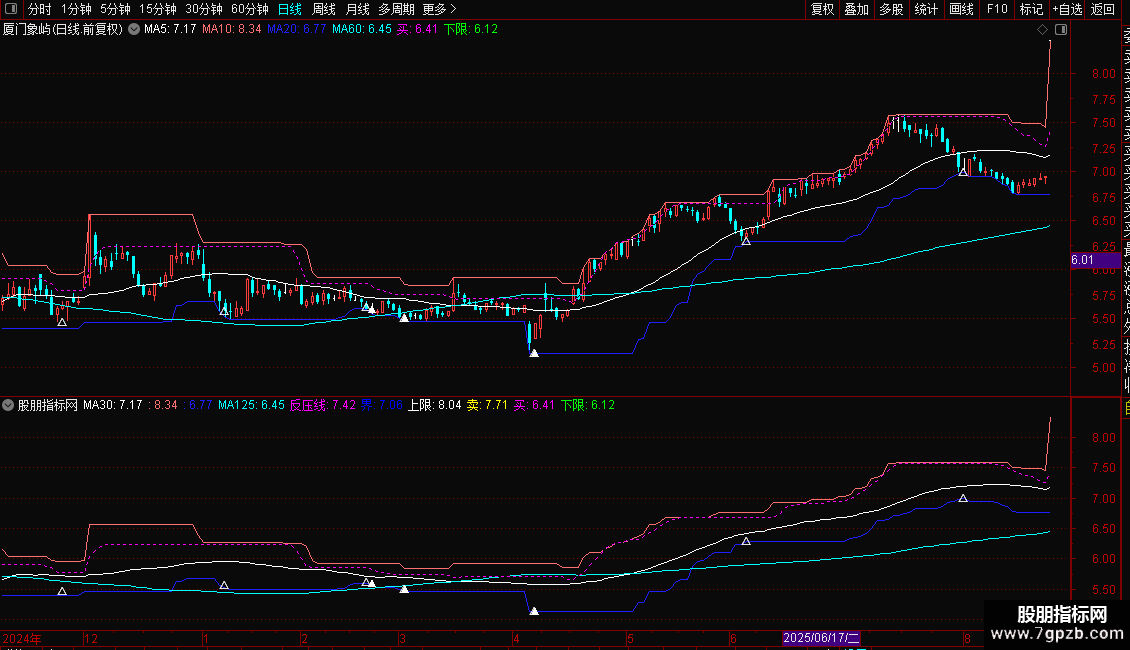
Task: Click the triangle on the June pullback, main chart
Action: click(x=746, y=241)
